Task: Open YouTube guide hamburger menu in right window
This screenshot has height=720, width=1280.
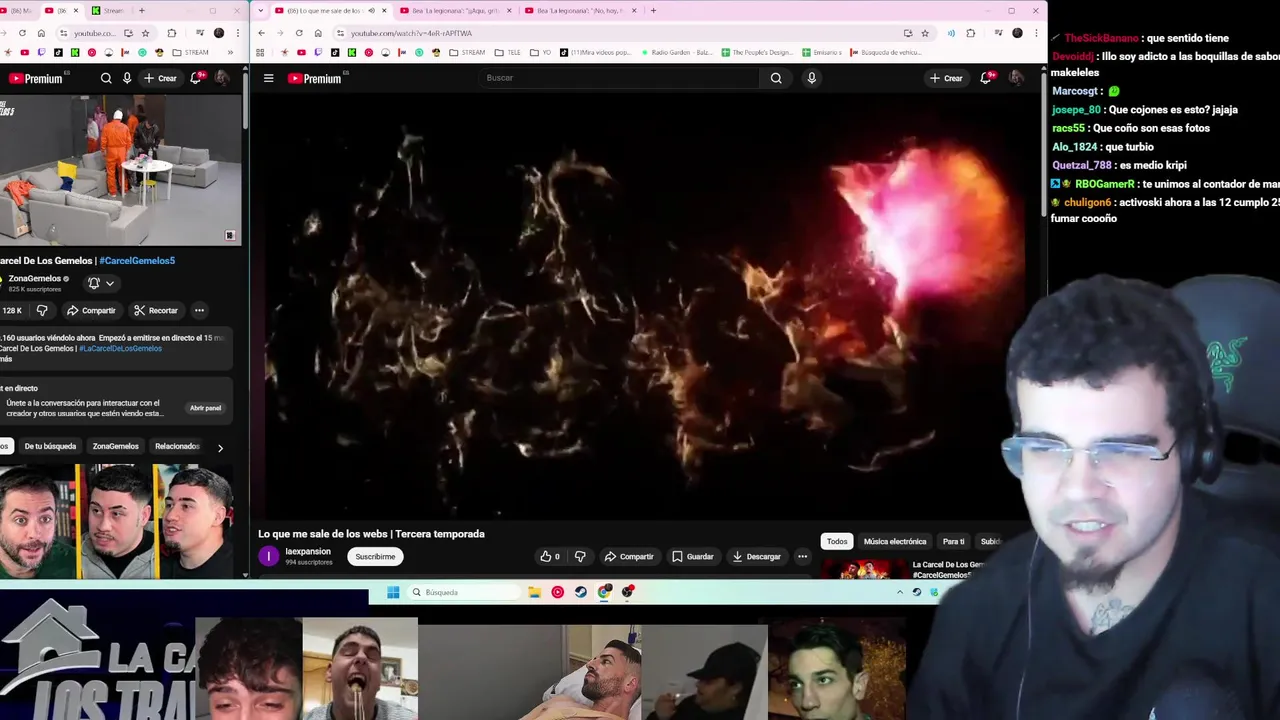Action: pyautogui.click(x=268, y=78)
